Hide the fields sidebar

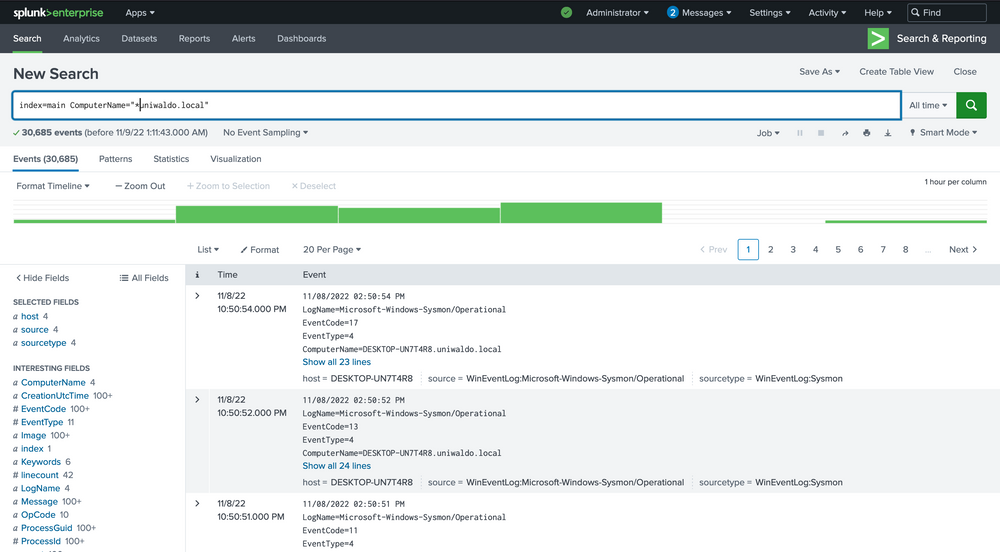coord(42,278)
